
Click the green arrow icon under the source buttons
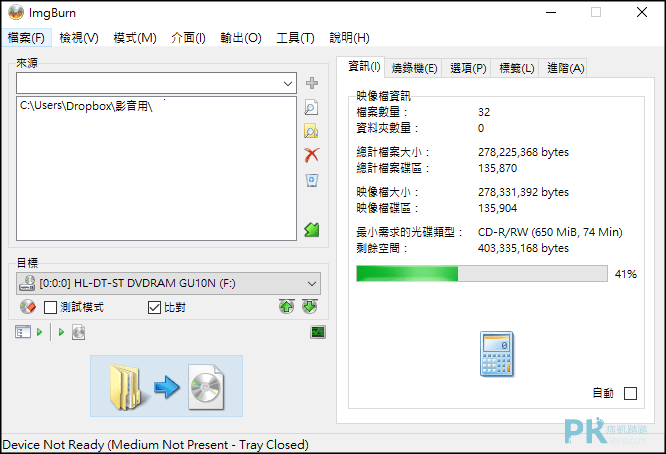coord(312,230)
